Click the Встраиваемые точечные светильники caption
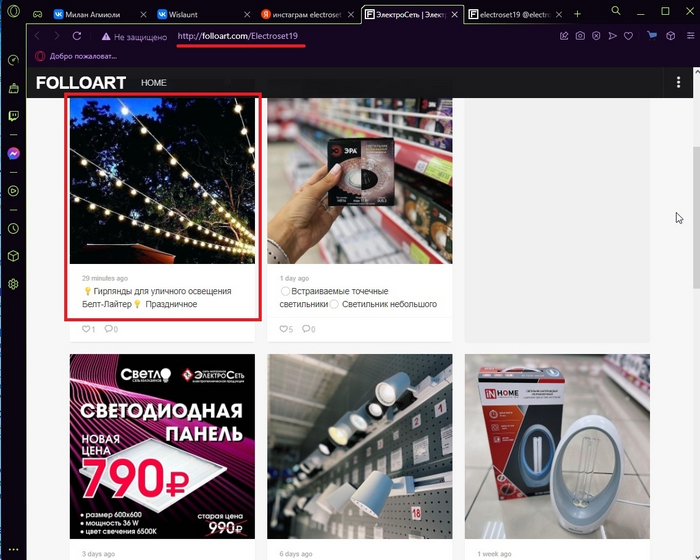The height and width of the screenshot is (560, 700). [x=358, y=297]
